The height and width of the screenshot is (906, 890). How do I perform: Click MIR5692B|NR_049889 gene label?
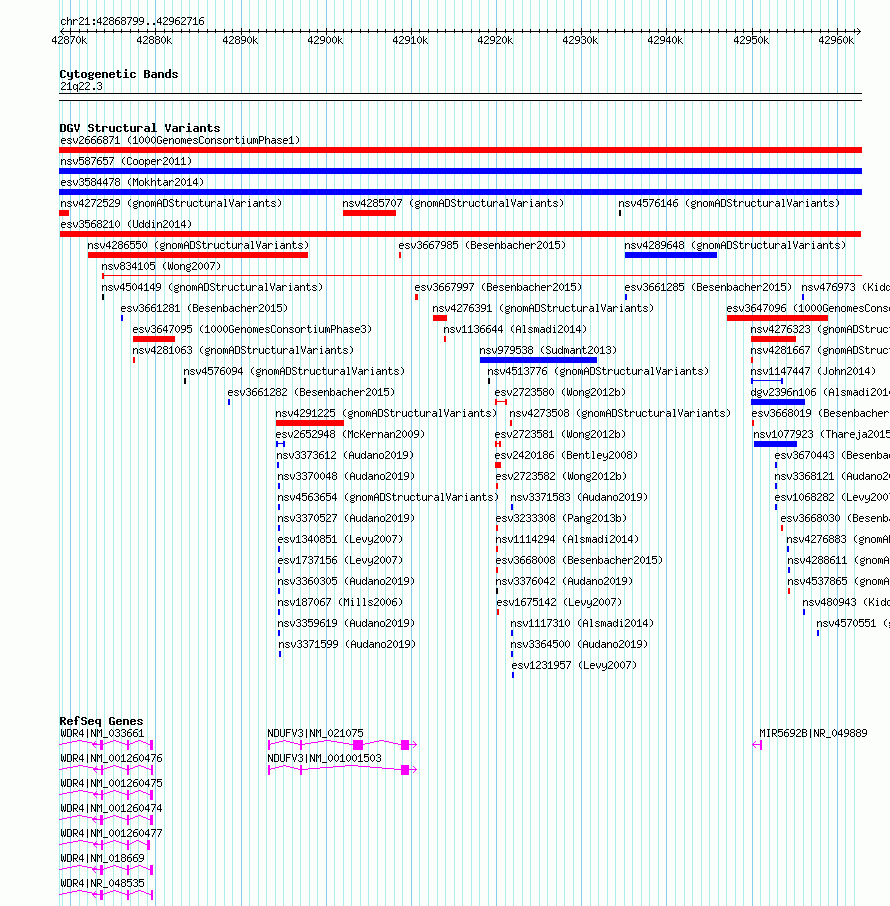(813, 733)
